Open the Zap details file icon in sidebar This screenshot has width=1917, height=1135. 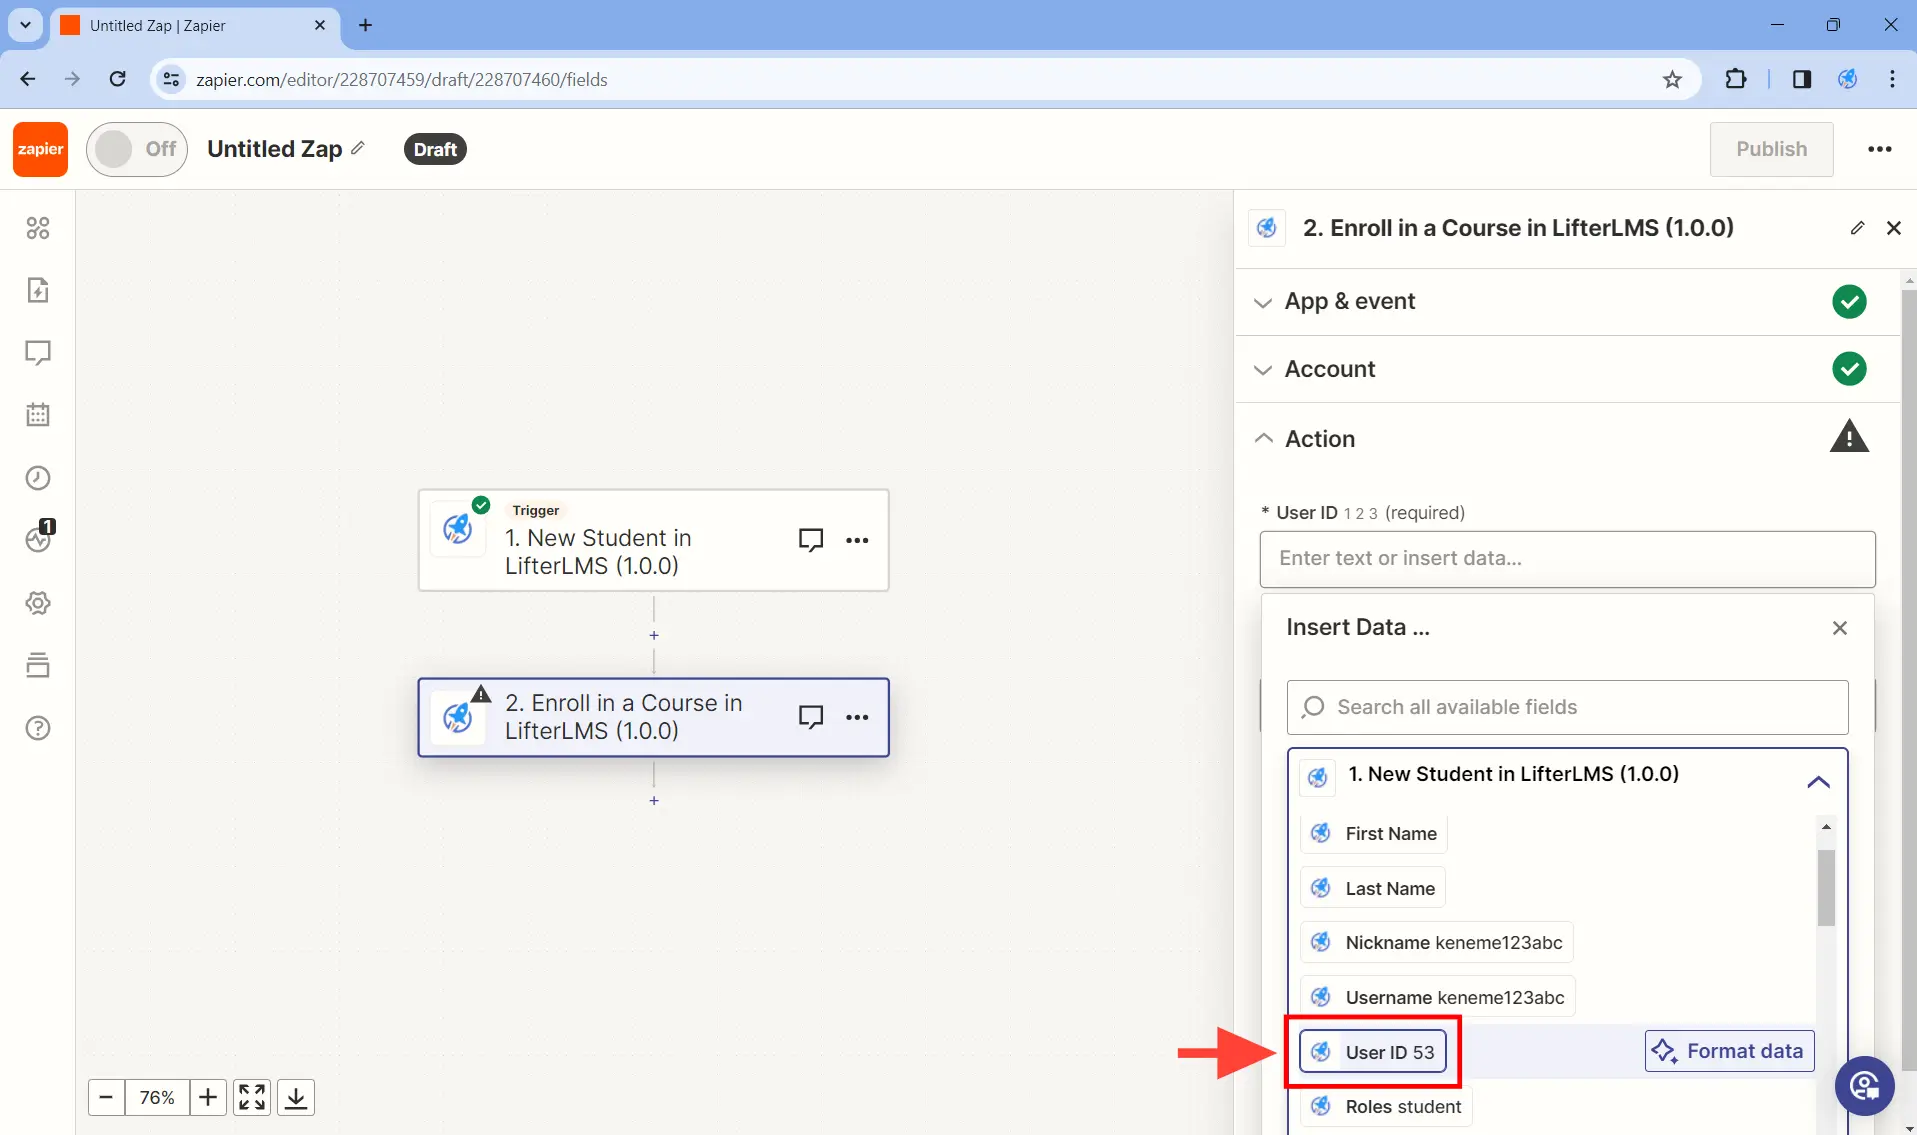point(38,290)
